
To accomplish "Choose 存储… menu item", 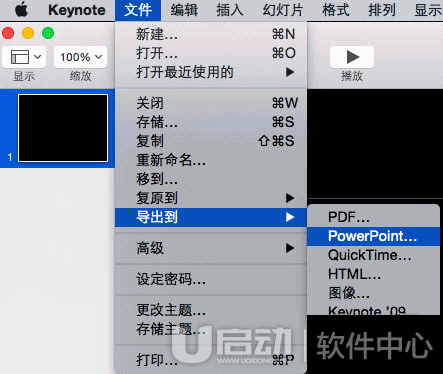I will pyautogui.click(x=211, y=122).
